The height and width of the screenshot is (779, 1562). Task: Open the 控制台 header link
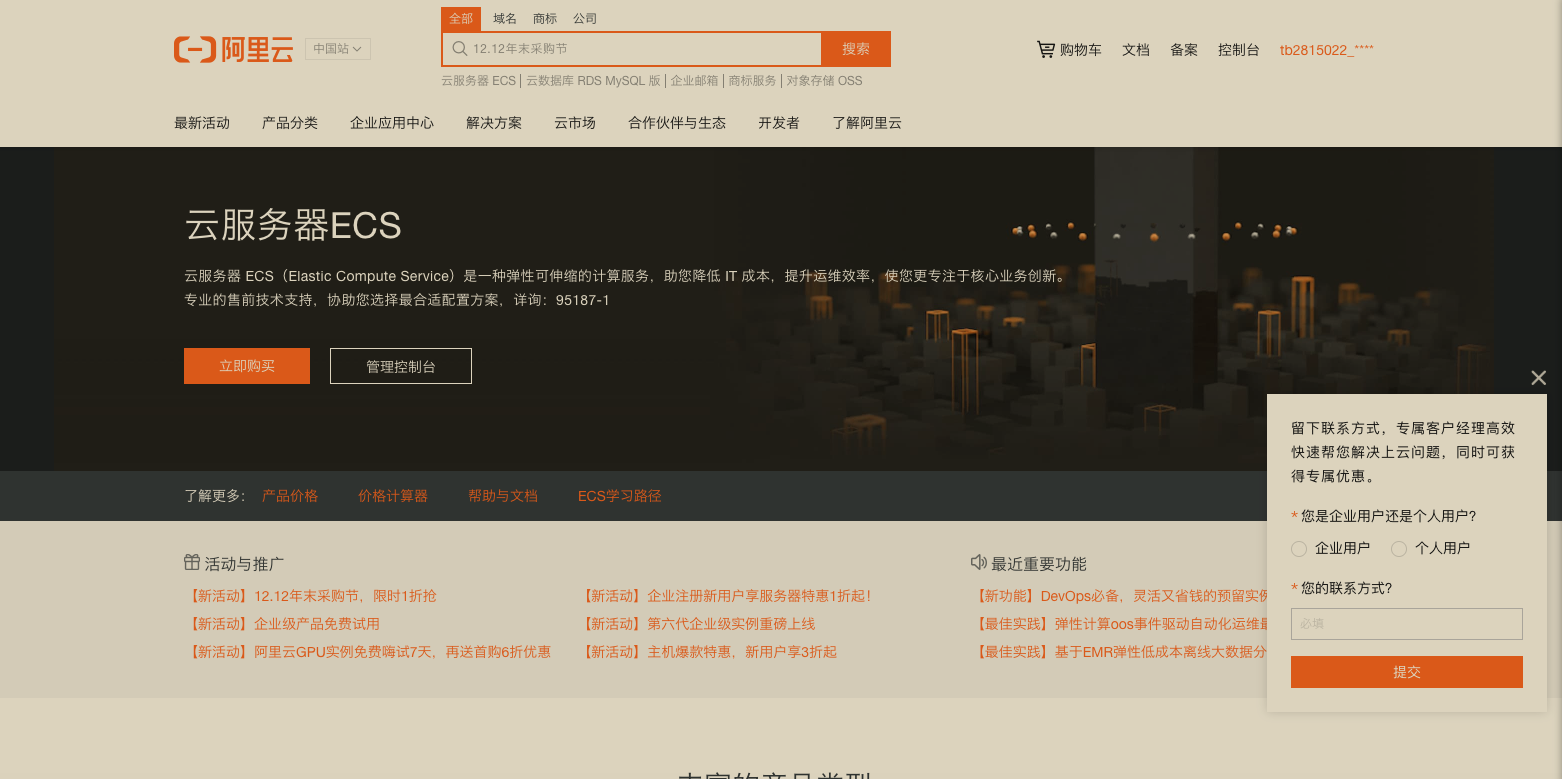(x=1239, y=49)
